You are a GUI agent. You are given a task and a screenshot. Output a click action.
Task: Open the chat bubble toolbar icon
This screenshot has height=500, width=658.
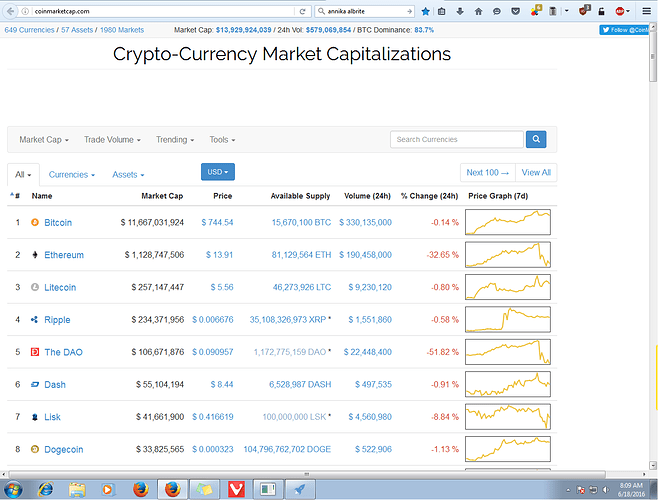click(x=497, y=11)
